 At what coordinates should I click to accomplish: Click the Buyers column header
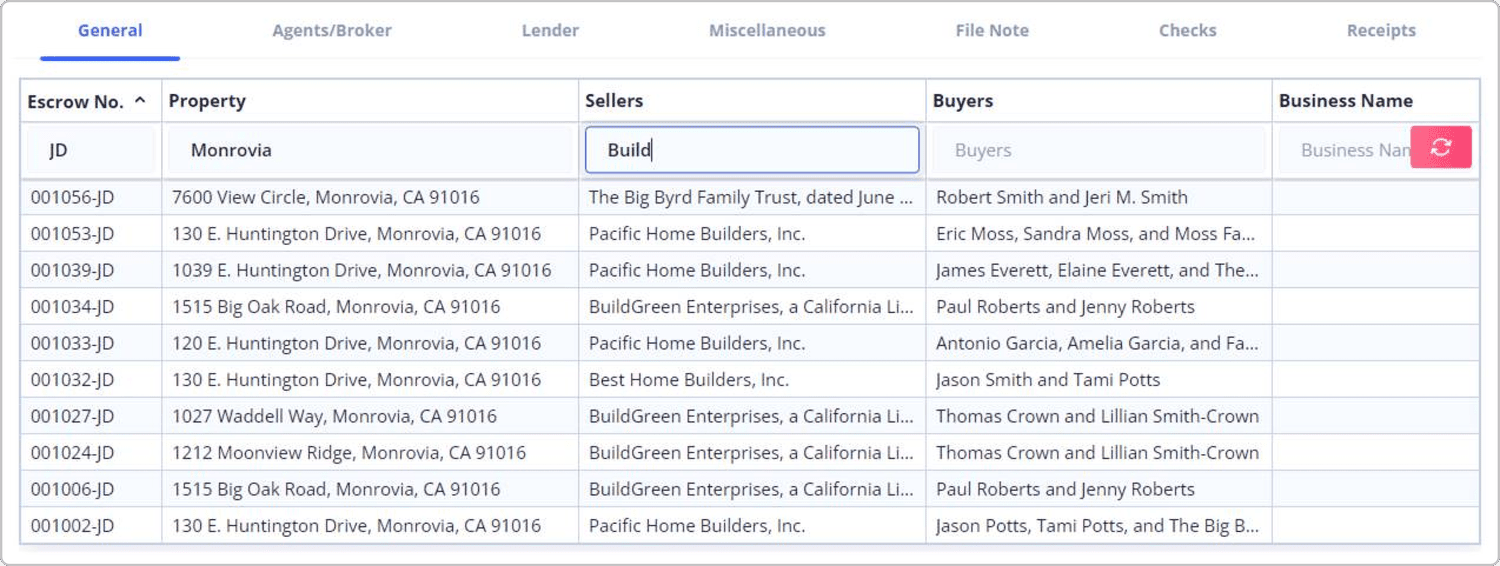coord(963,101)
